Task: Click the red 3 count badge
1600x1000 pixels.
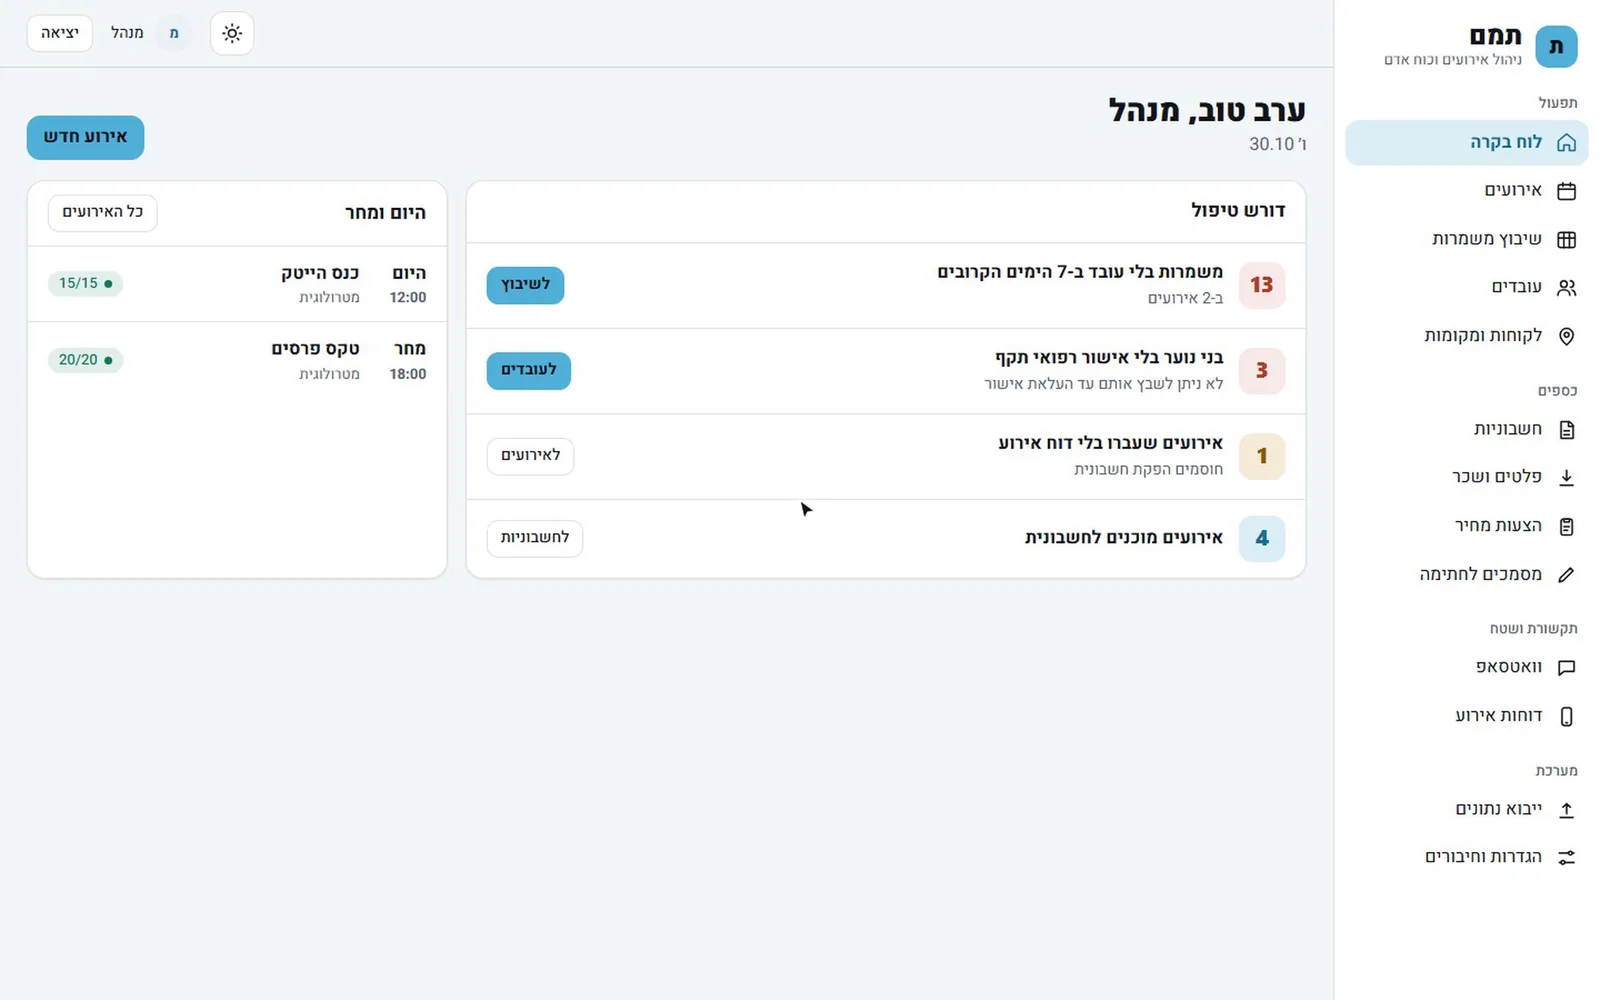Action: (1262, 371)
